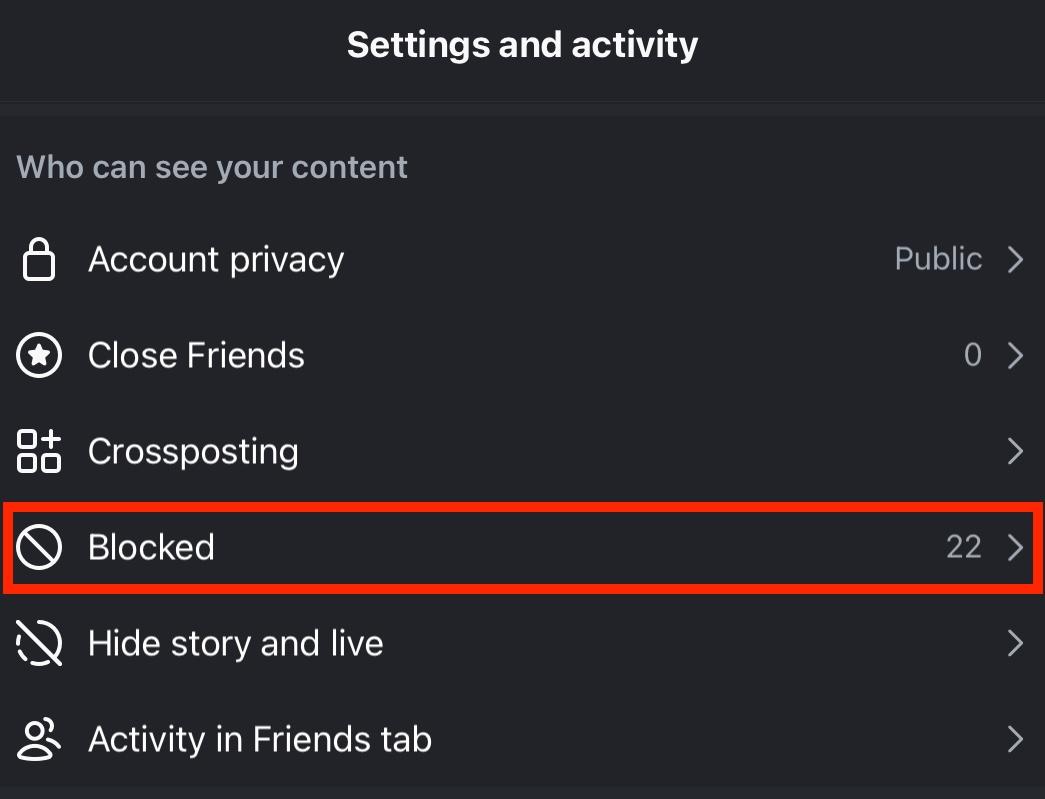Expand Close Friends via its chevron
The image size is (1045, 799).
pyautogui.click(x=1015, y=356)
